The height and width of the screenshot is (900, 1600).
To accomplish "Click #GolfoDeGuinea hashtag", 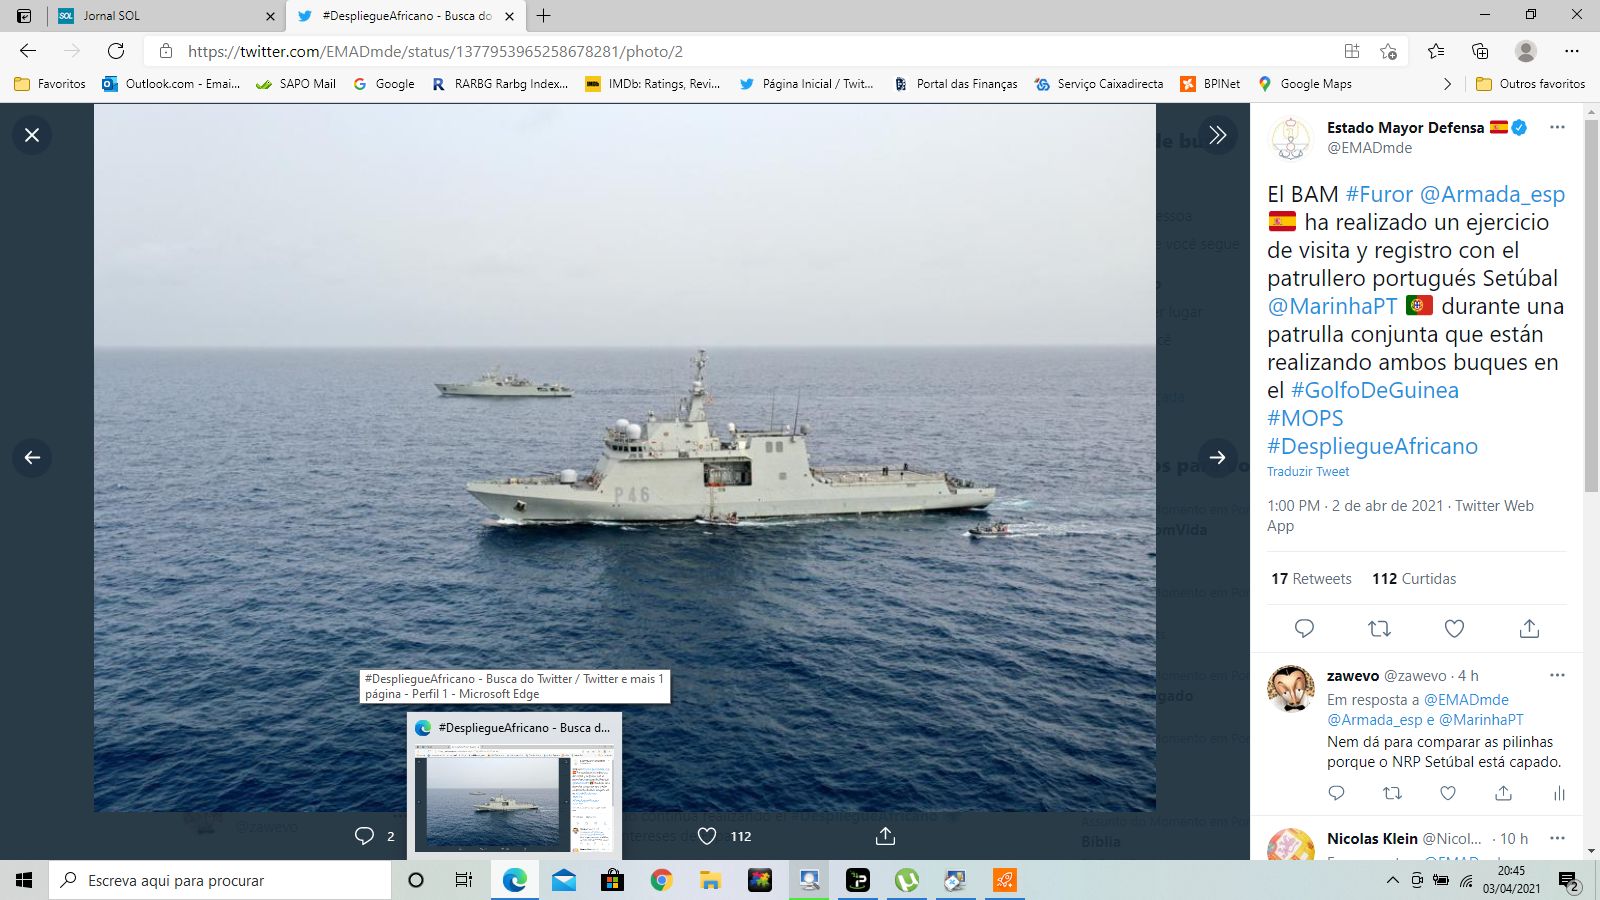I will point(1375,390).
